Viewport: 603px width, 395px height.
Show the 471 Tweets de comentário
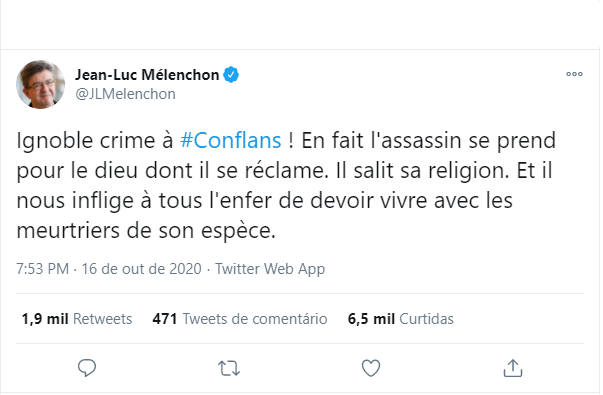[240, 319]
